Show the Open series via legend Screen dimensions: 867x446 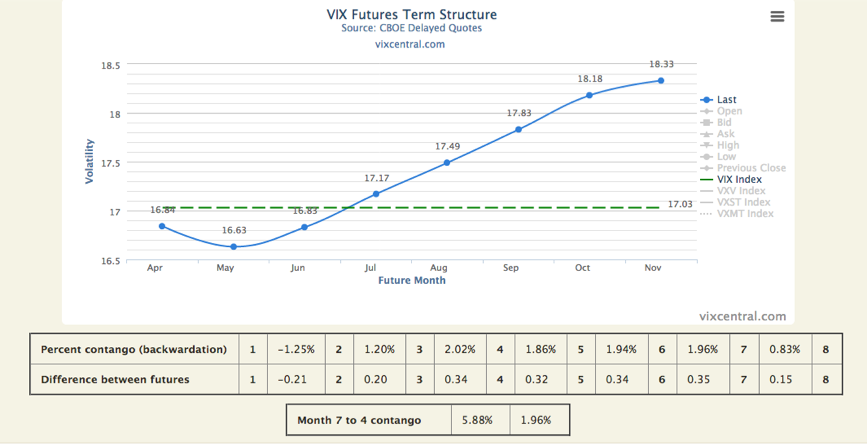pos(729,111)
